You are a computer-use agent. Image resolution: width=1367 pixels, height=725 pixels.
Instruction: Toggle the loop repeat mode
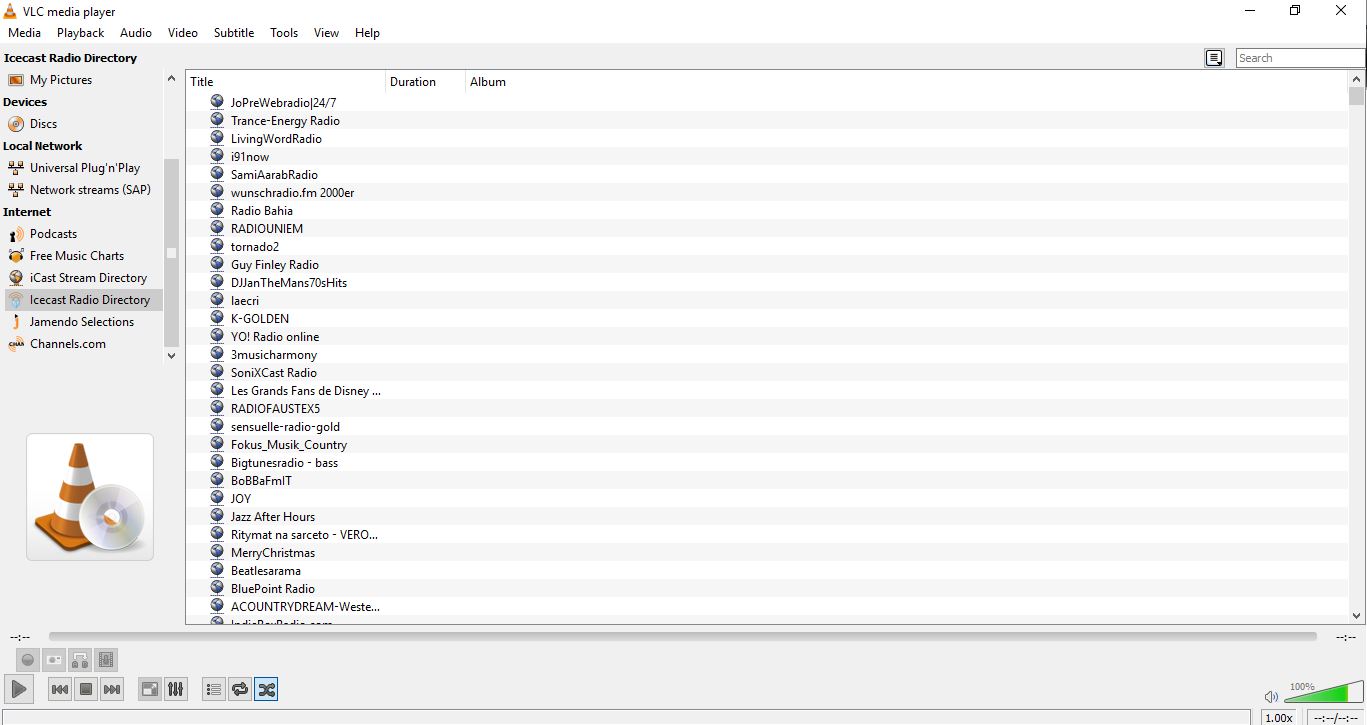[x=239, y=689]
